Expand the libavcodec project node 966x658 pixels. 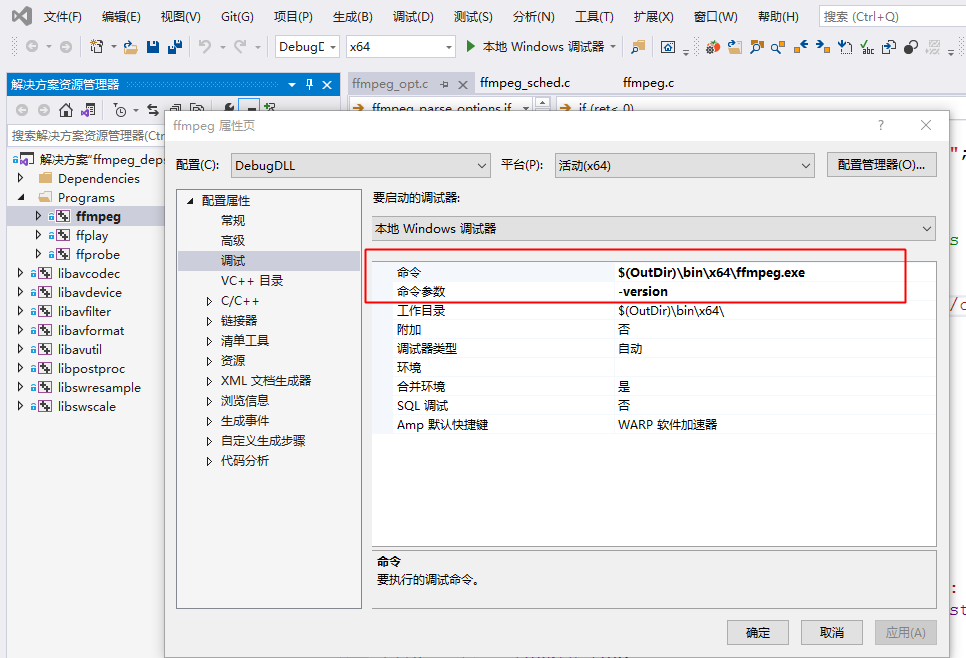coord(20,273)
